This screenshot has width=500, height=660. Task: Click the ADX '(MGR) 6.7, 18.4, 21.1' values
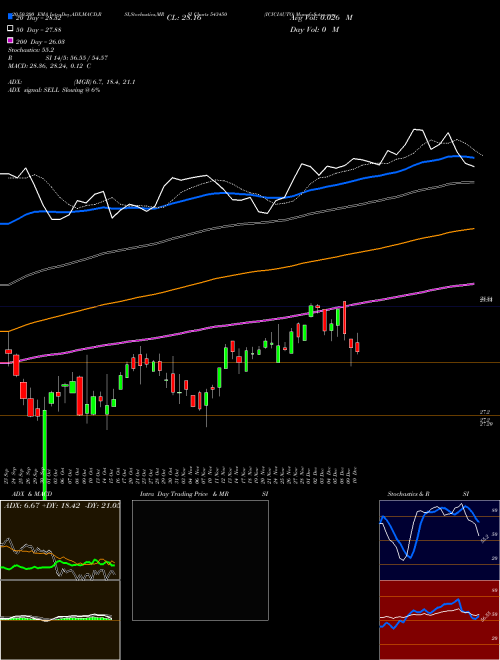104,82
